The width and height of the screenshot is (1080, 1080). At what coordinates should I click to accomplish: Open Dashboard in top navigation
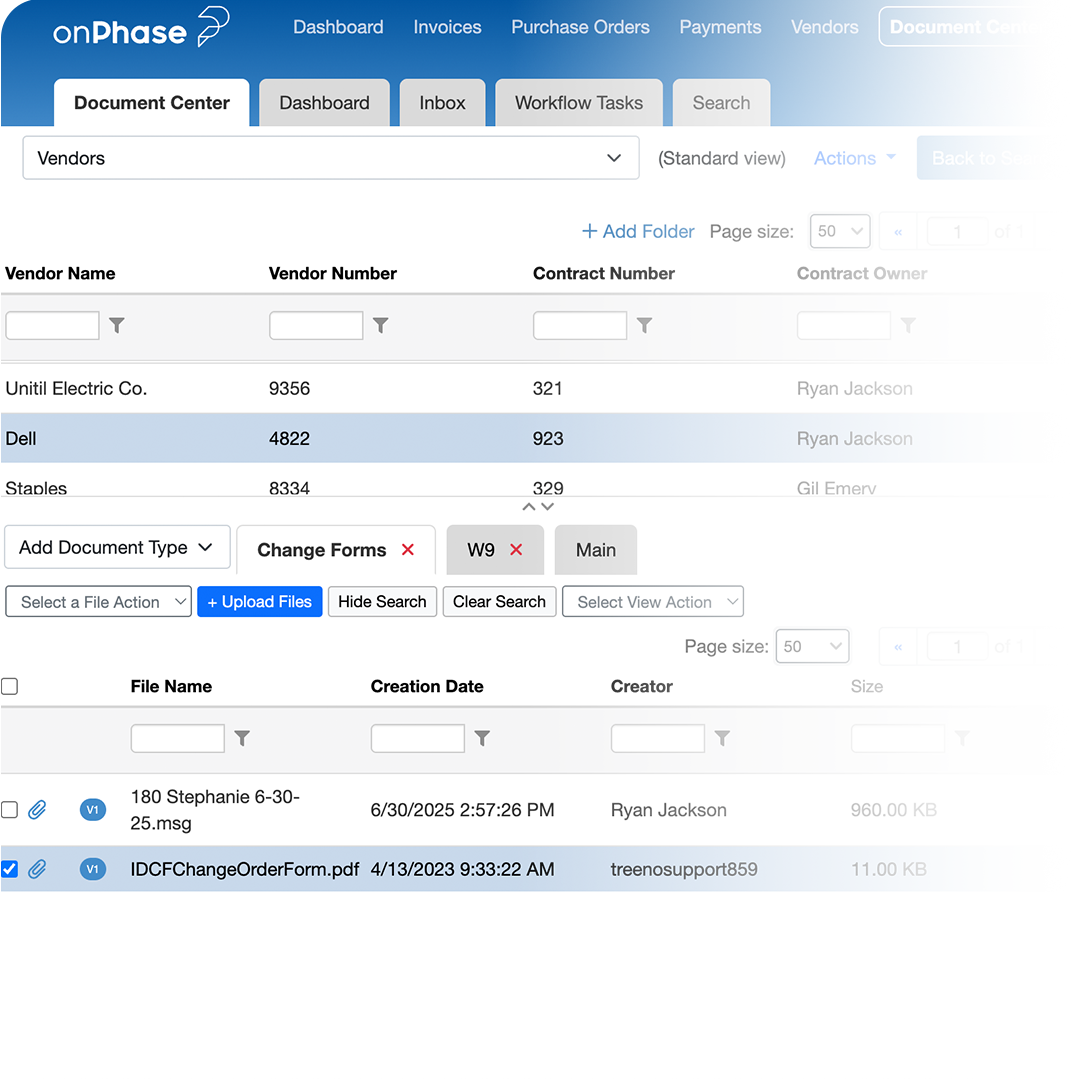point(338,27)
